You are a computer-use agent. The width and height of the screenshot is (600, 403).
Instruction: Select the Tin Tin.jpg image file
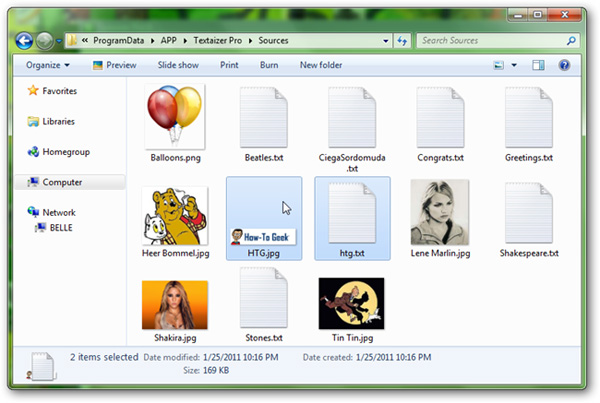tap(352, 310)
